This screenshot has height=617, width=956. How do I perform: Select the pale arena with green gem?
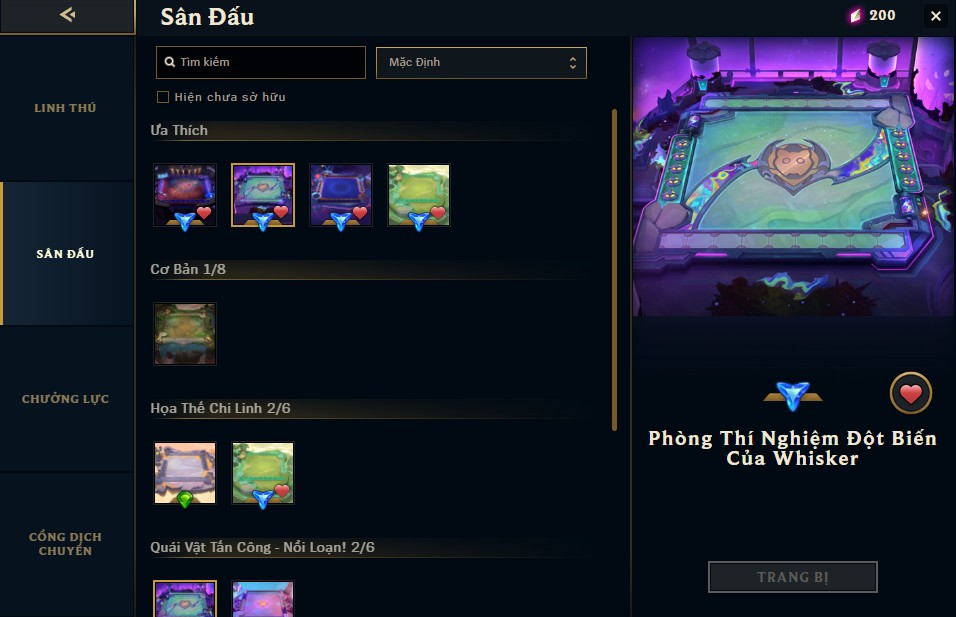(185, 473)
